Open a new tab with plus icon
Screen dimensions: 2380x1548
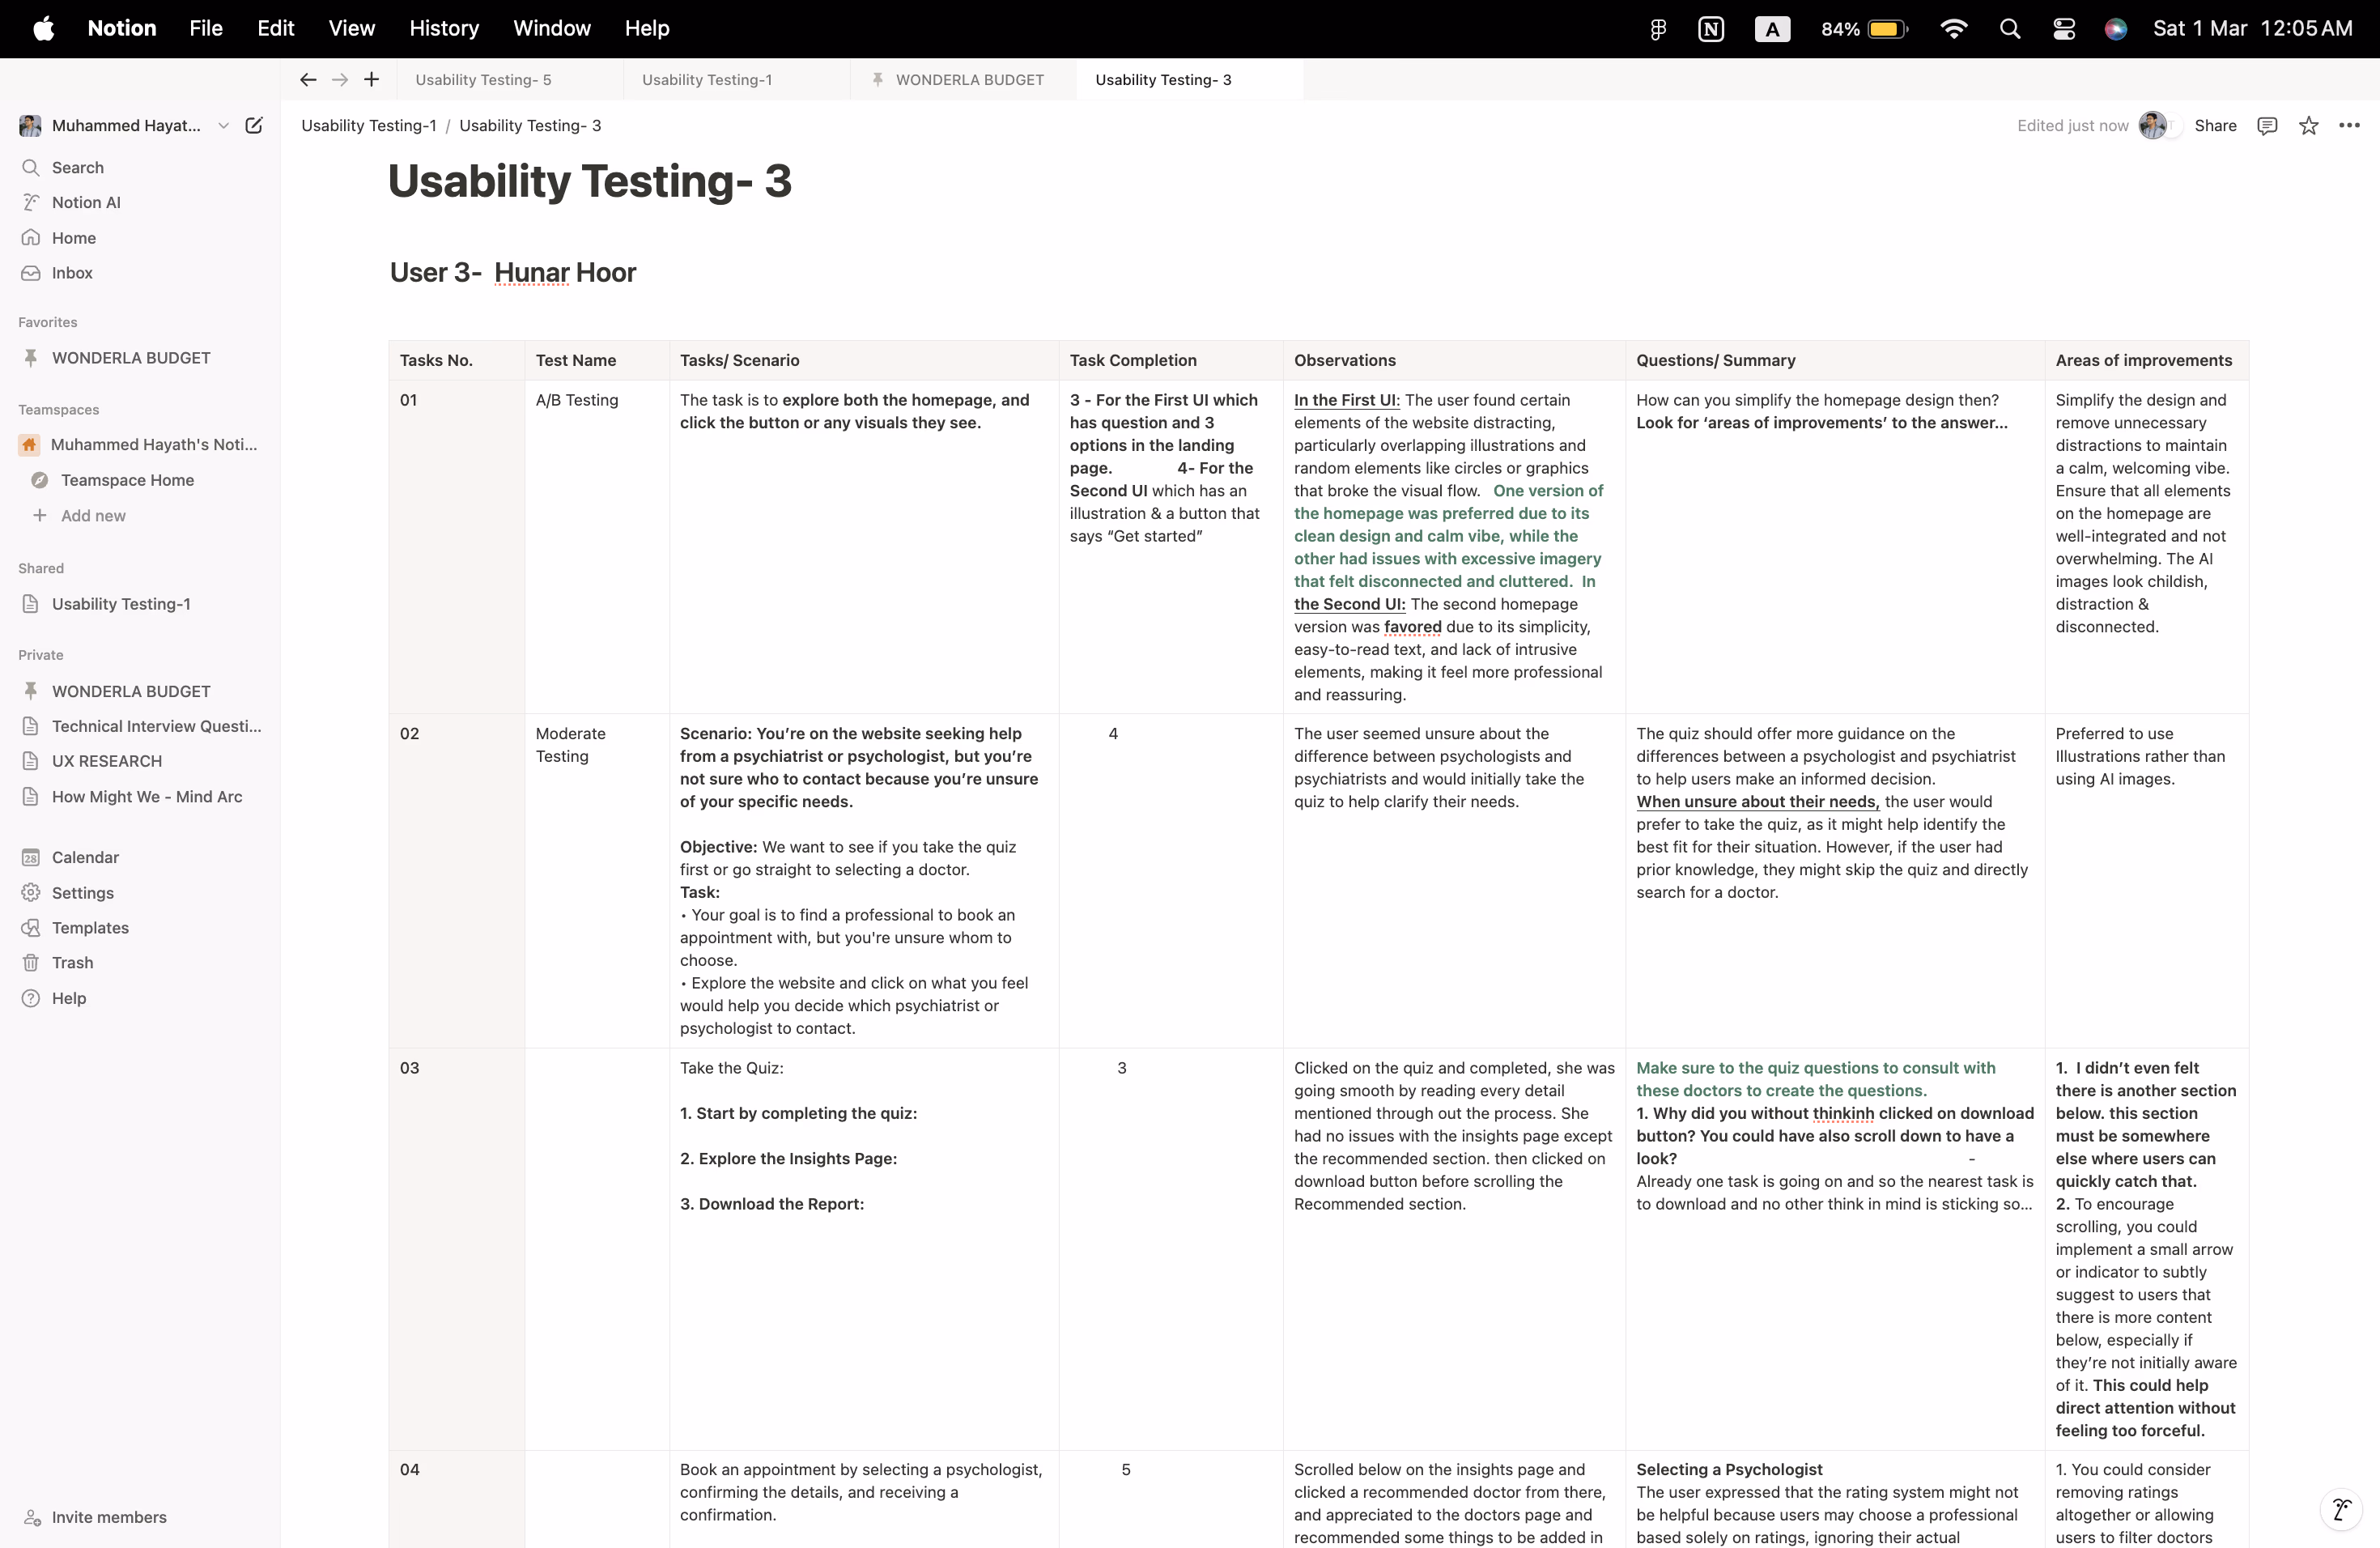pyautogui.click(x=372, y=80)
